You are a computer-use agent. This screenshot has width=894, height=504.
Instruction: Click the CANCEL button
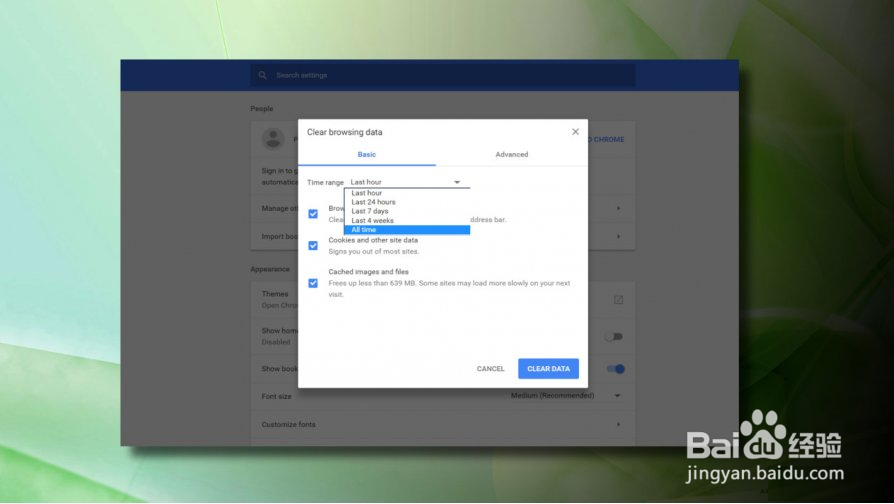click(490, 369)
